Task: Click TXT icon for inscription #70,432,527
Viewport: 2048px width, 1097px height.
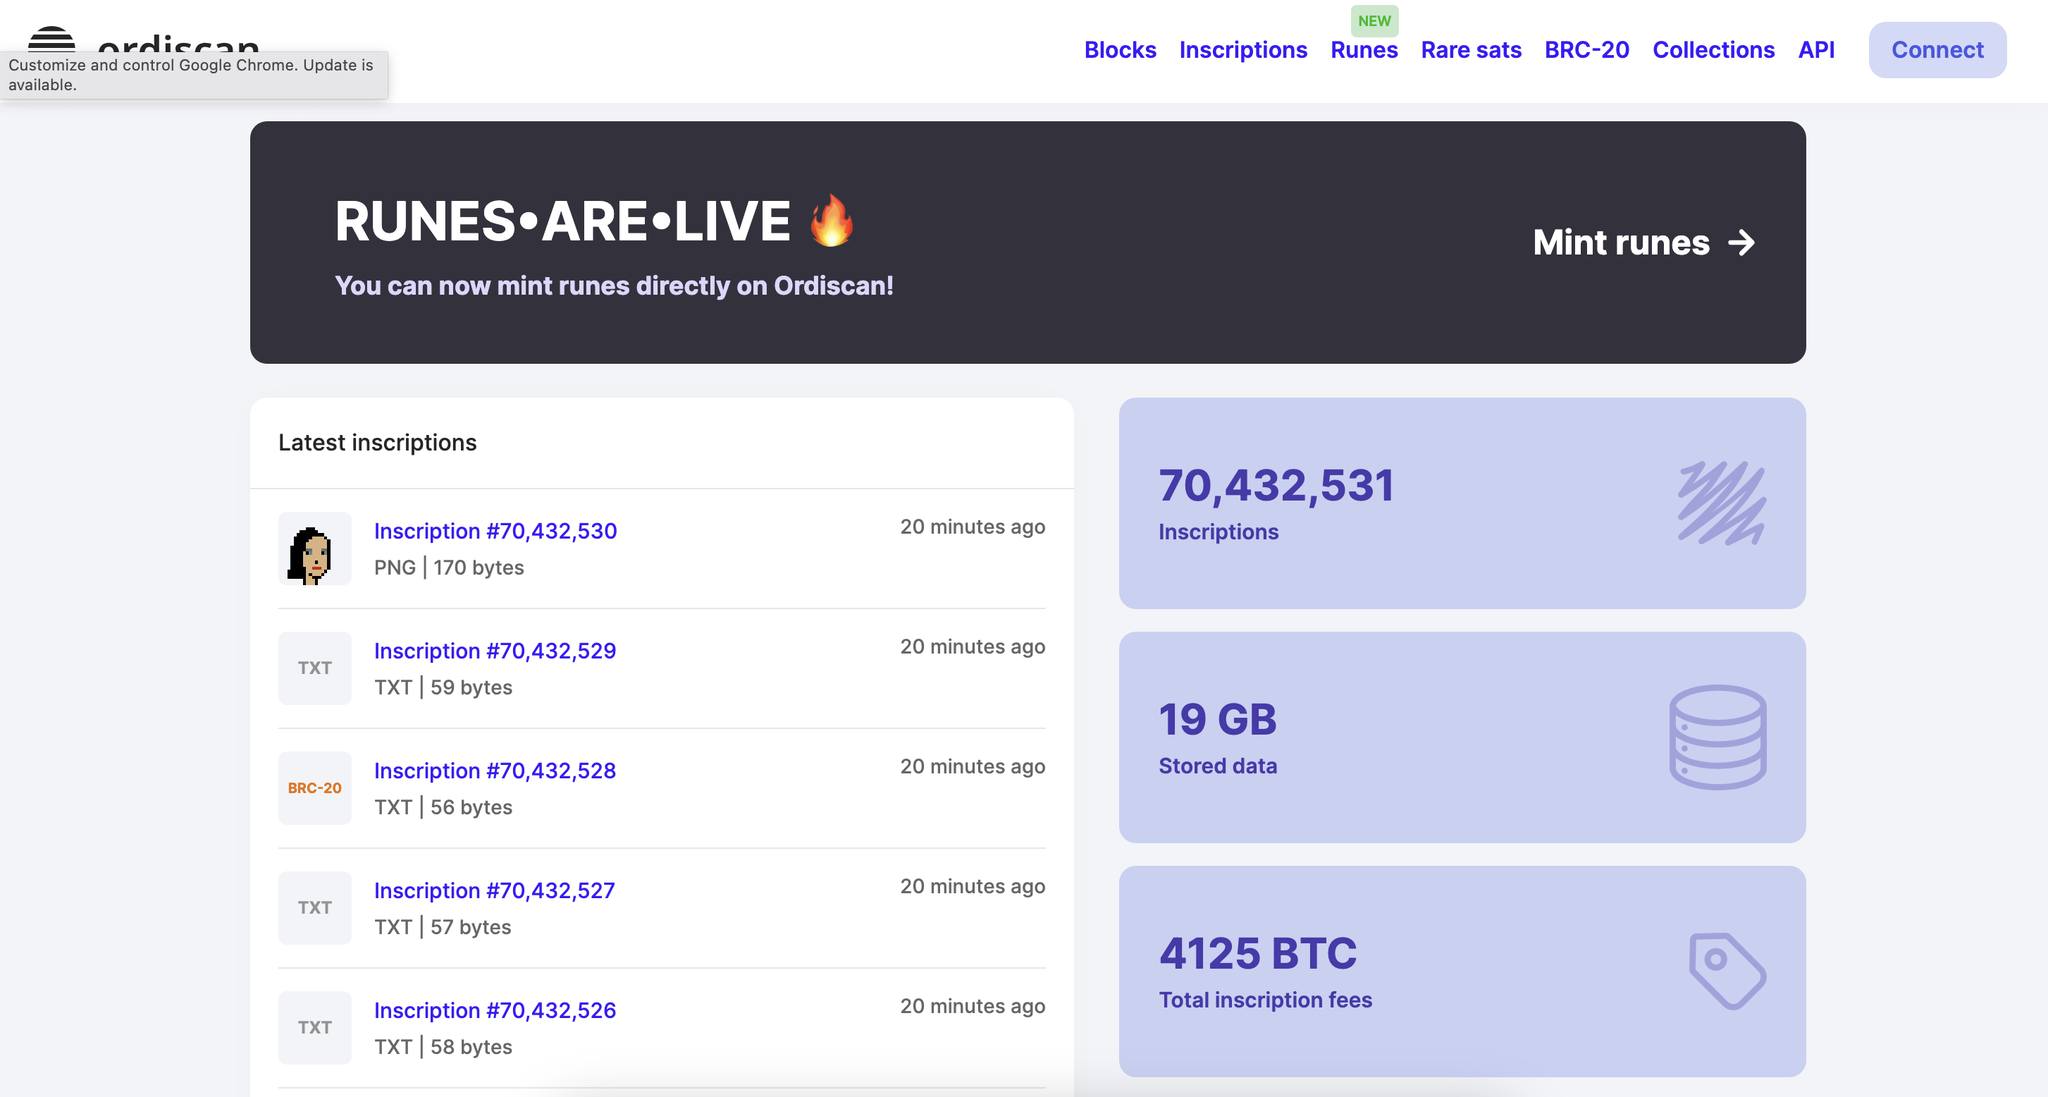Action: pos(315,908)
